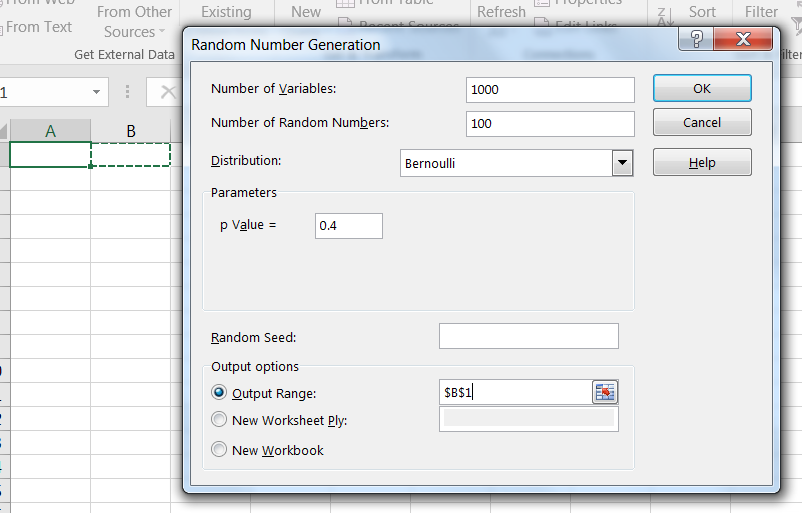Click the formula bar cancel X icon
Screen dimensions: 802x513
click(x=167, y=92)
